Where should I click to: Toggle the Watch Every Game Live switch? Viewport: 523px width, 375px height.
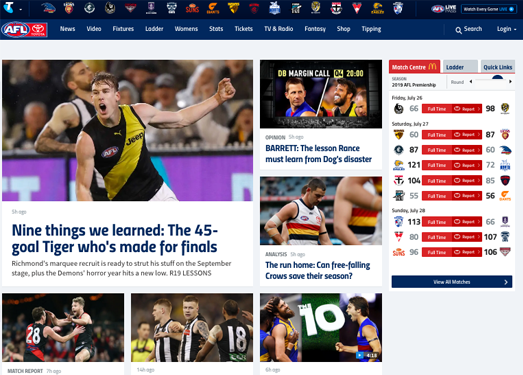(x=511, y=9)
